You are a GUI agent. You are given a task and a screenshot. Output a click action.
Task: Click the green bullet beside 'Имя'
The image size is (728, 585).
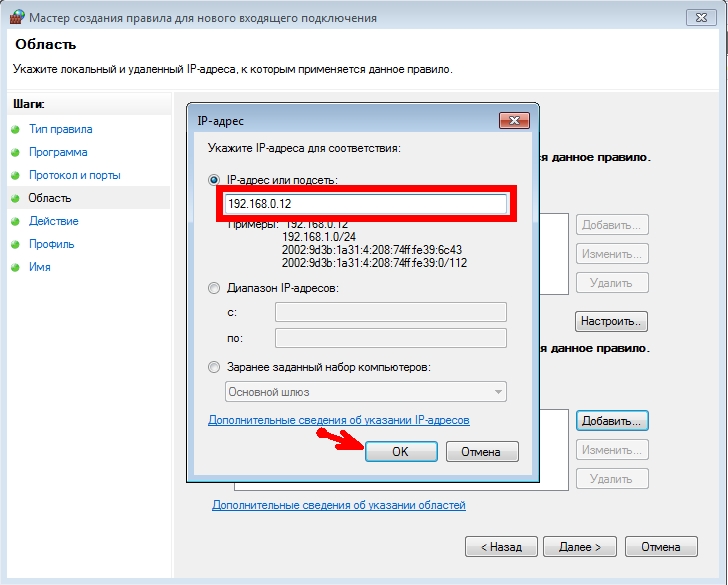pos(15,267)
